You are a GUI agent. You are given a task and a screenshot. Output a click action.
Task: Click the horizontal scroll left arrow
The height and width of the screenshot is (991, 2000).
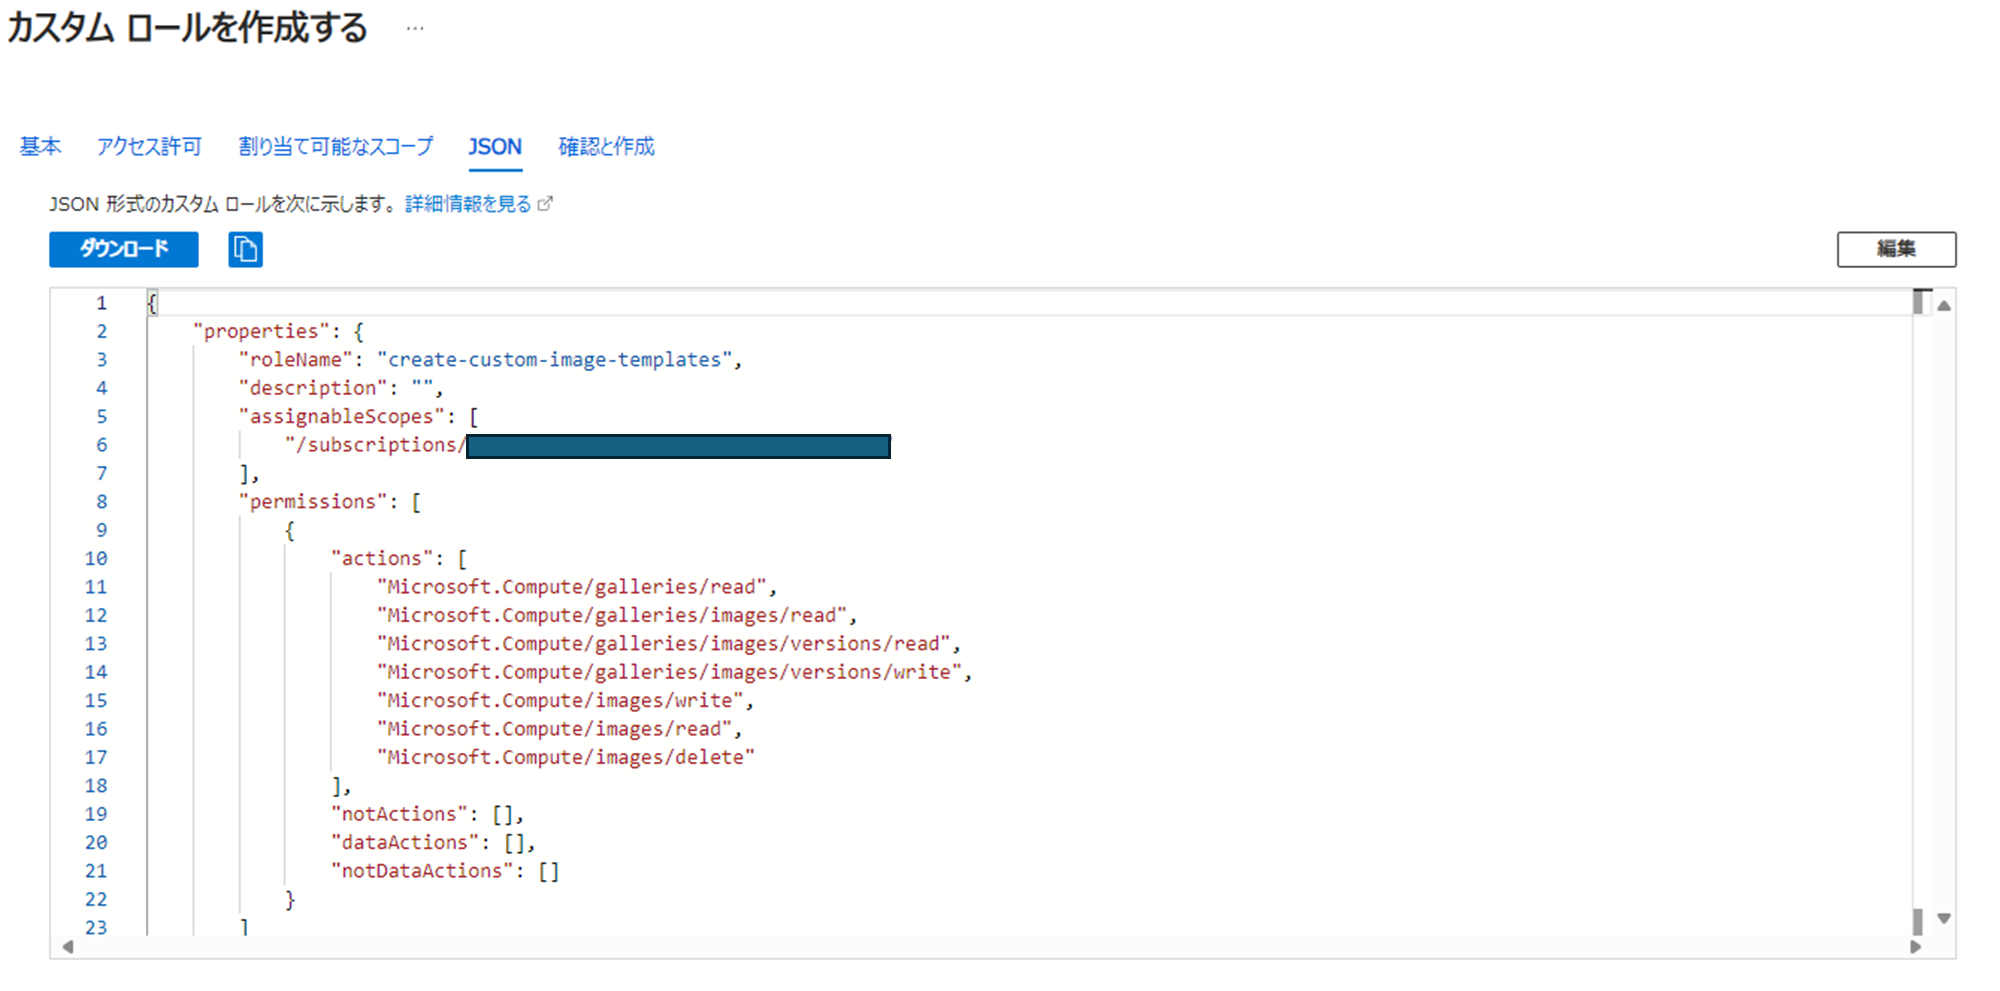(x=68, y=946)
